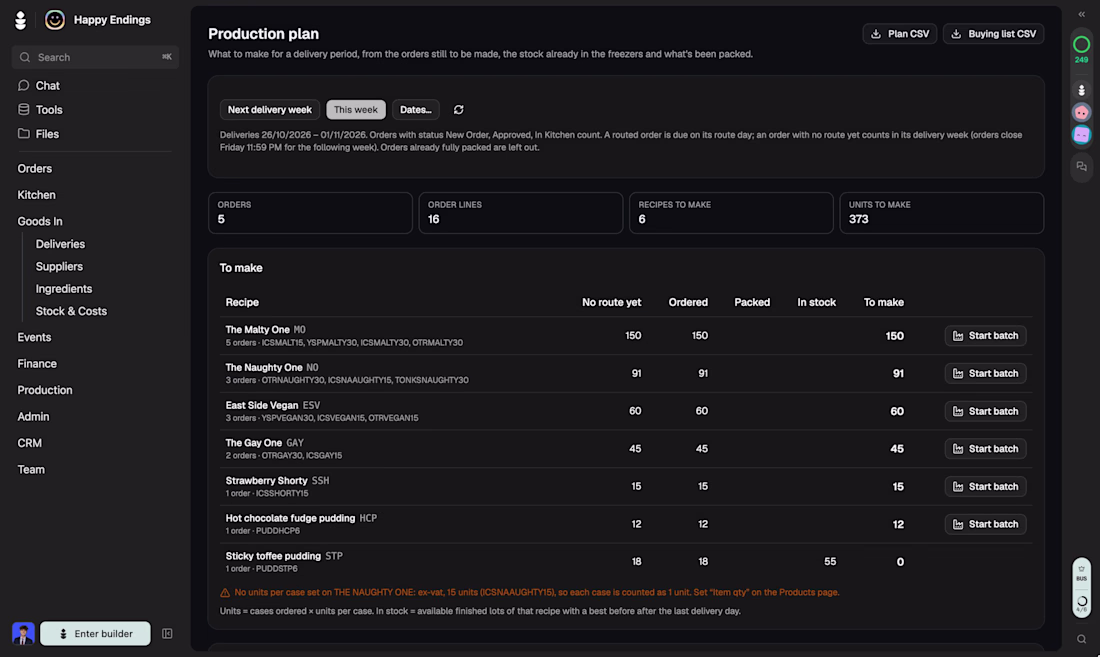Screen dimensions: 1100x657
Task: Click the Enter builder button
Action: point(95,634)
